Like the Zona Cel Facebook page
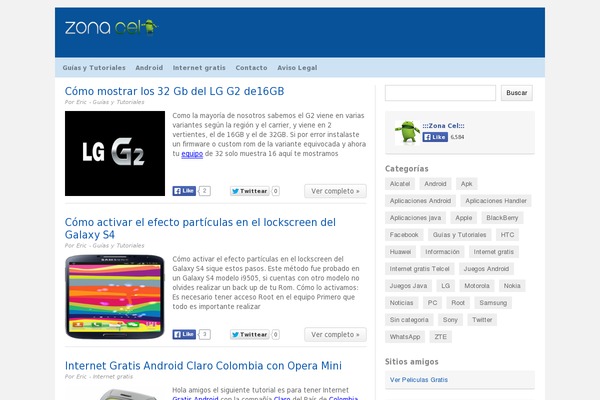 pyautogui.click(x=435, y=137)
